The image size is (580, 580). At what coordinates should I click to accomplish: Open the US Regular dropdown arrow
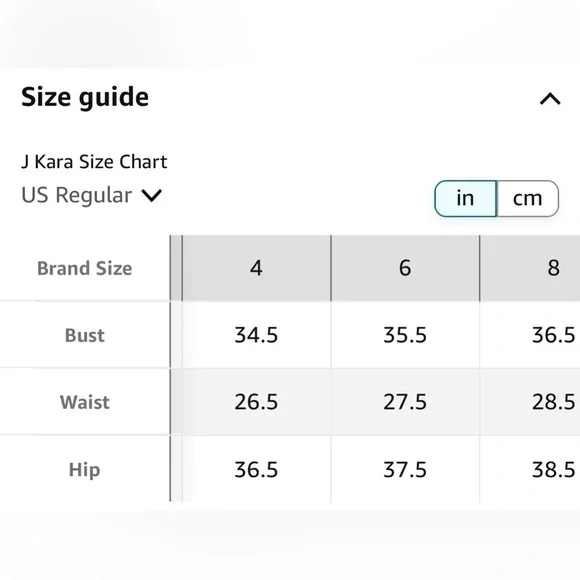(152, 195)
